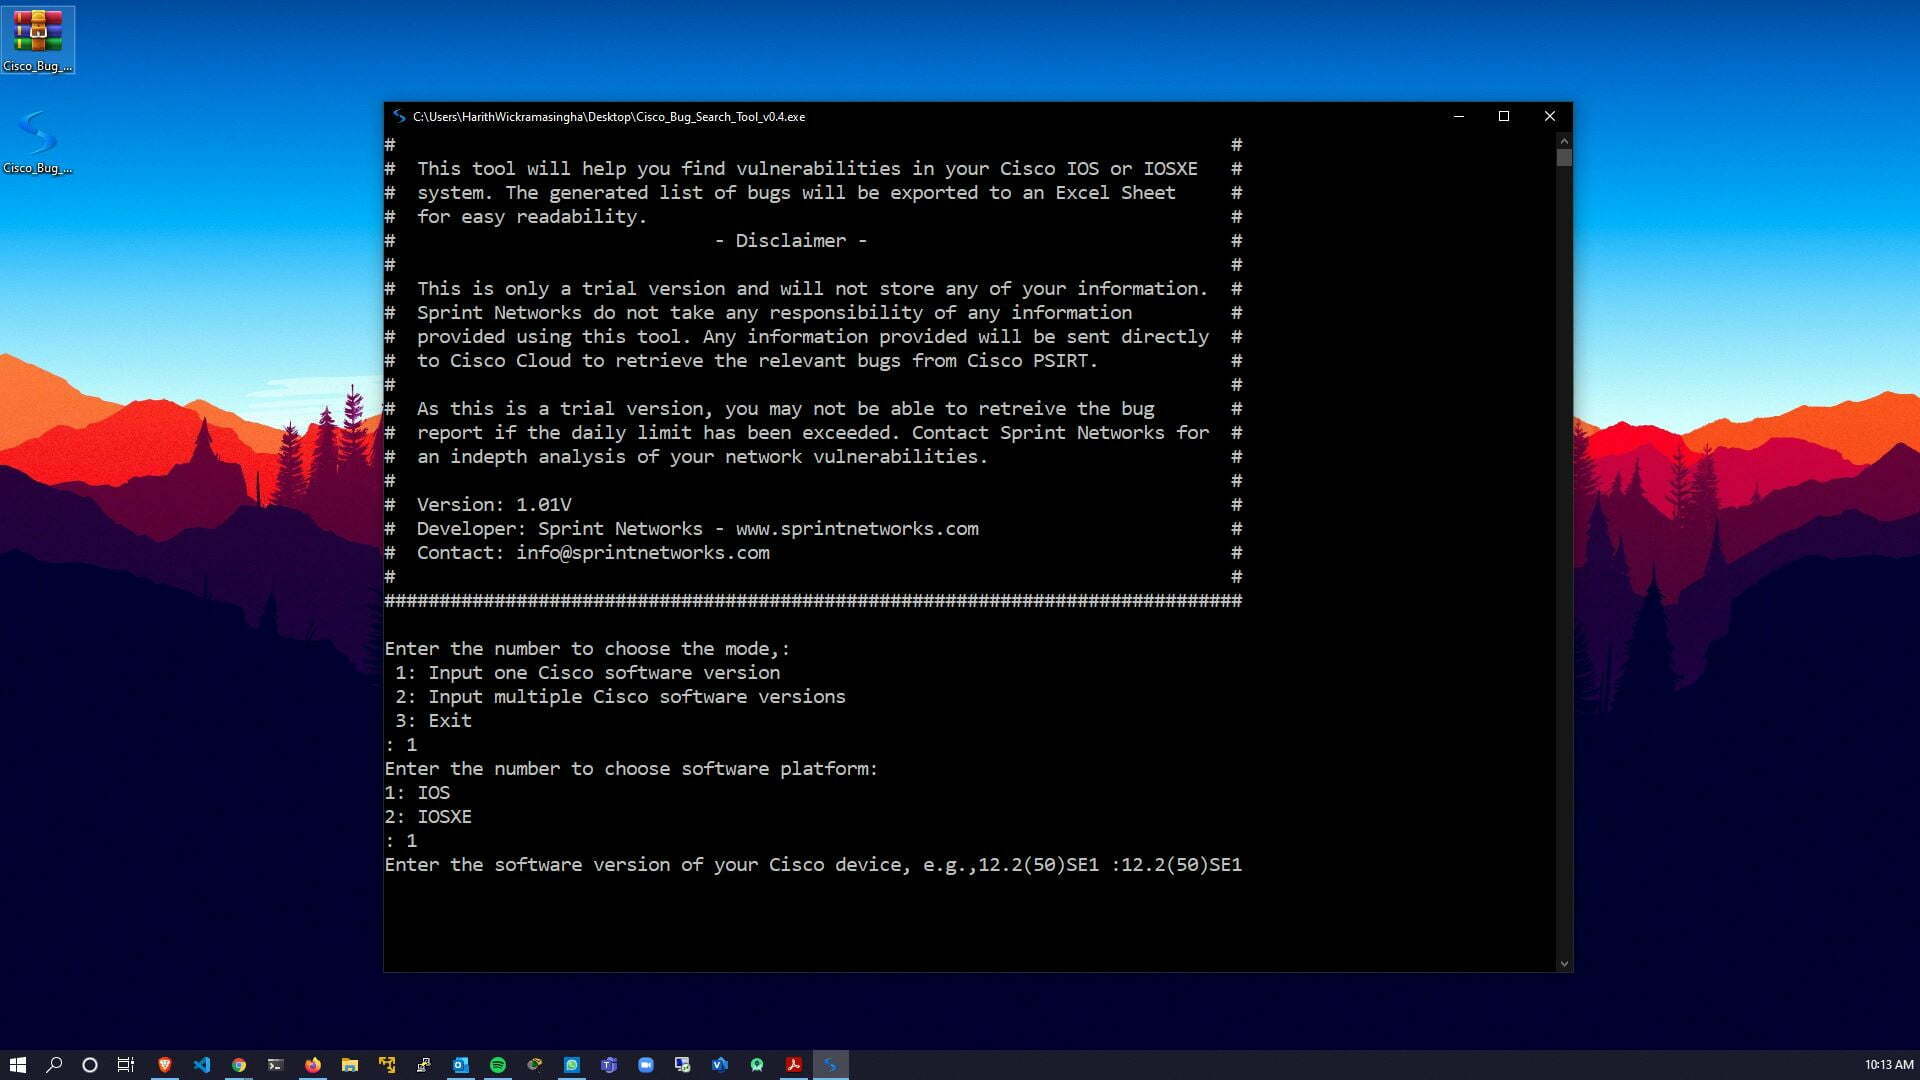Click the console title path text
The height and width of the screenshot is (1080, 1920).
click(609, 117)
